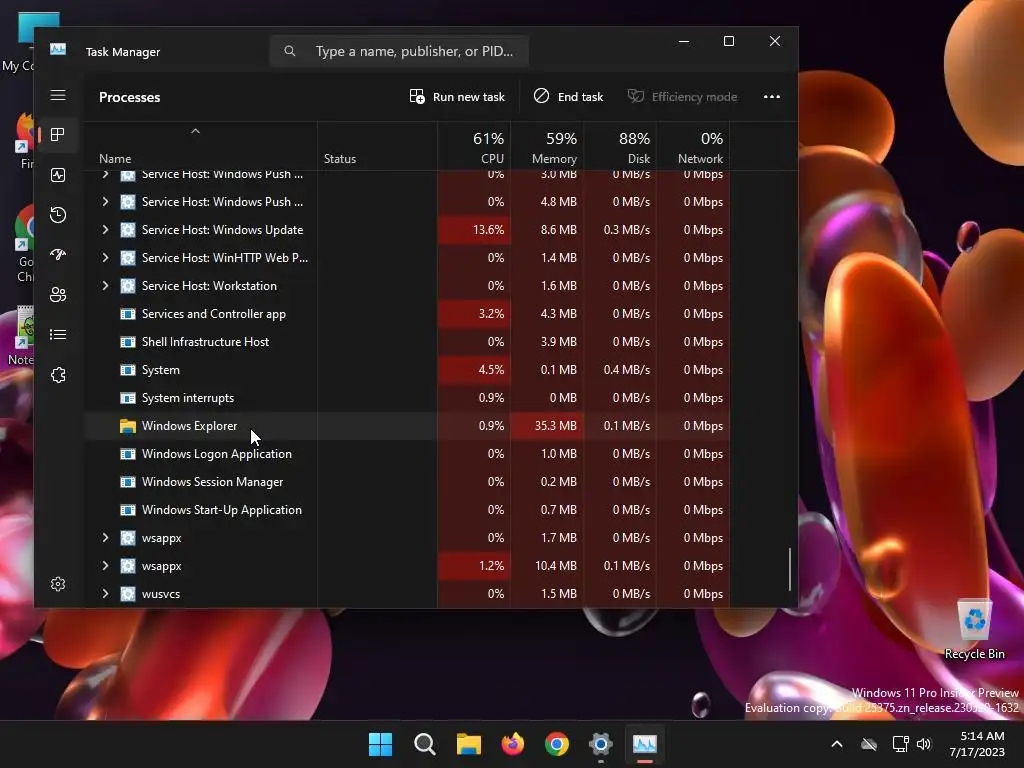Click End task
Viewport: 1024px width, 768px height.
[569, 97]
